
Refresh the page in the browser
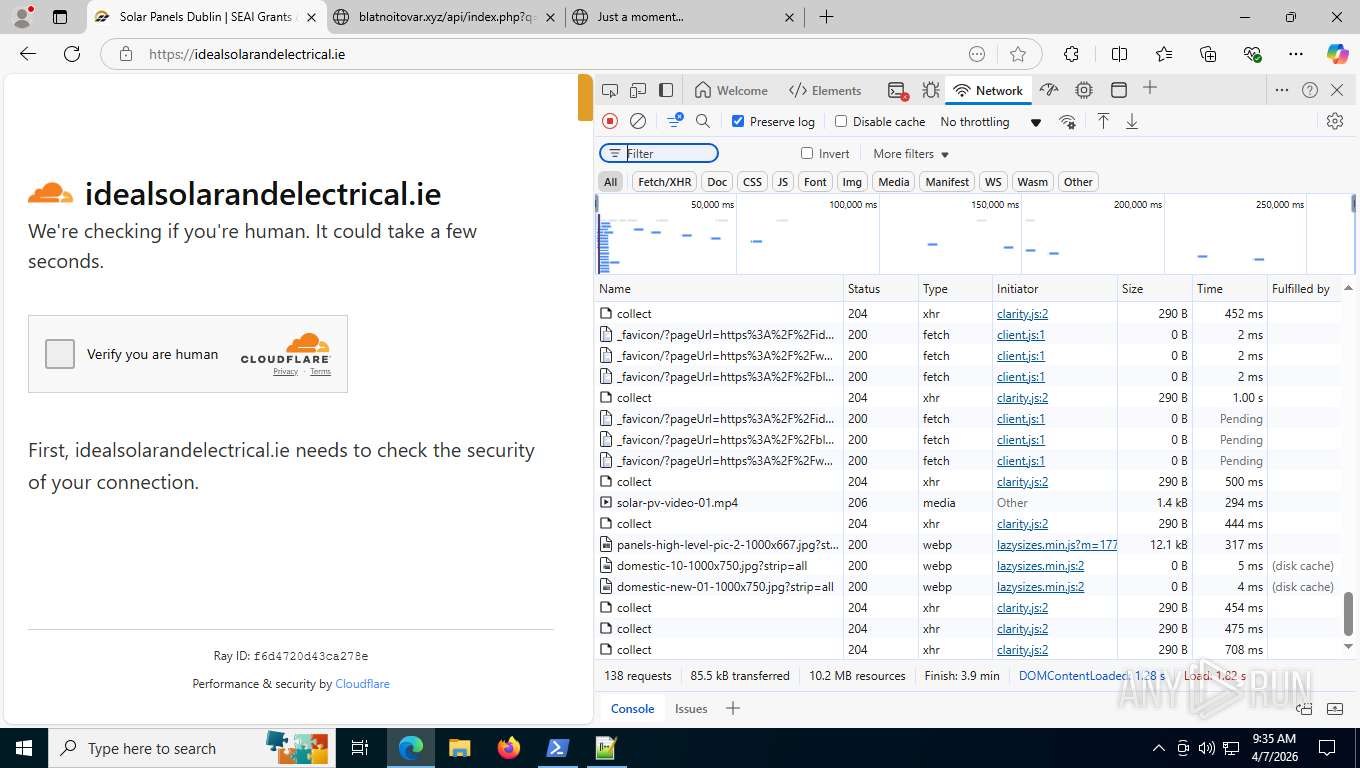pos(72,54)
